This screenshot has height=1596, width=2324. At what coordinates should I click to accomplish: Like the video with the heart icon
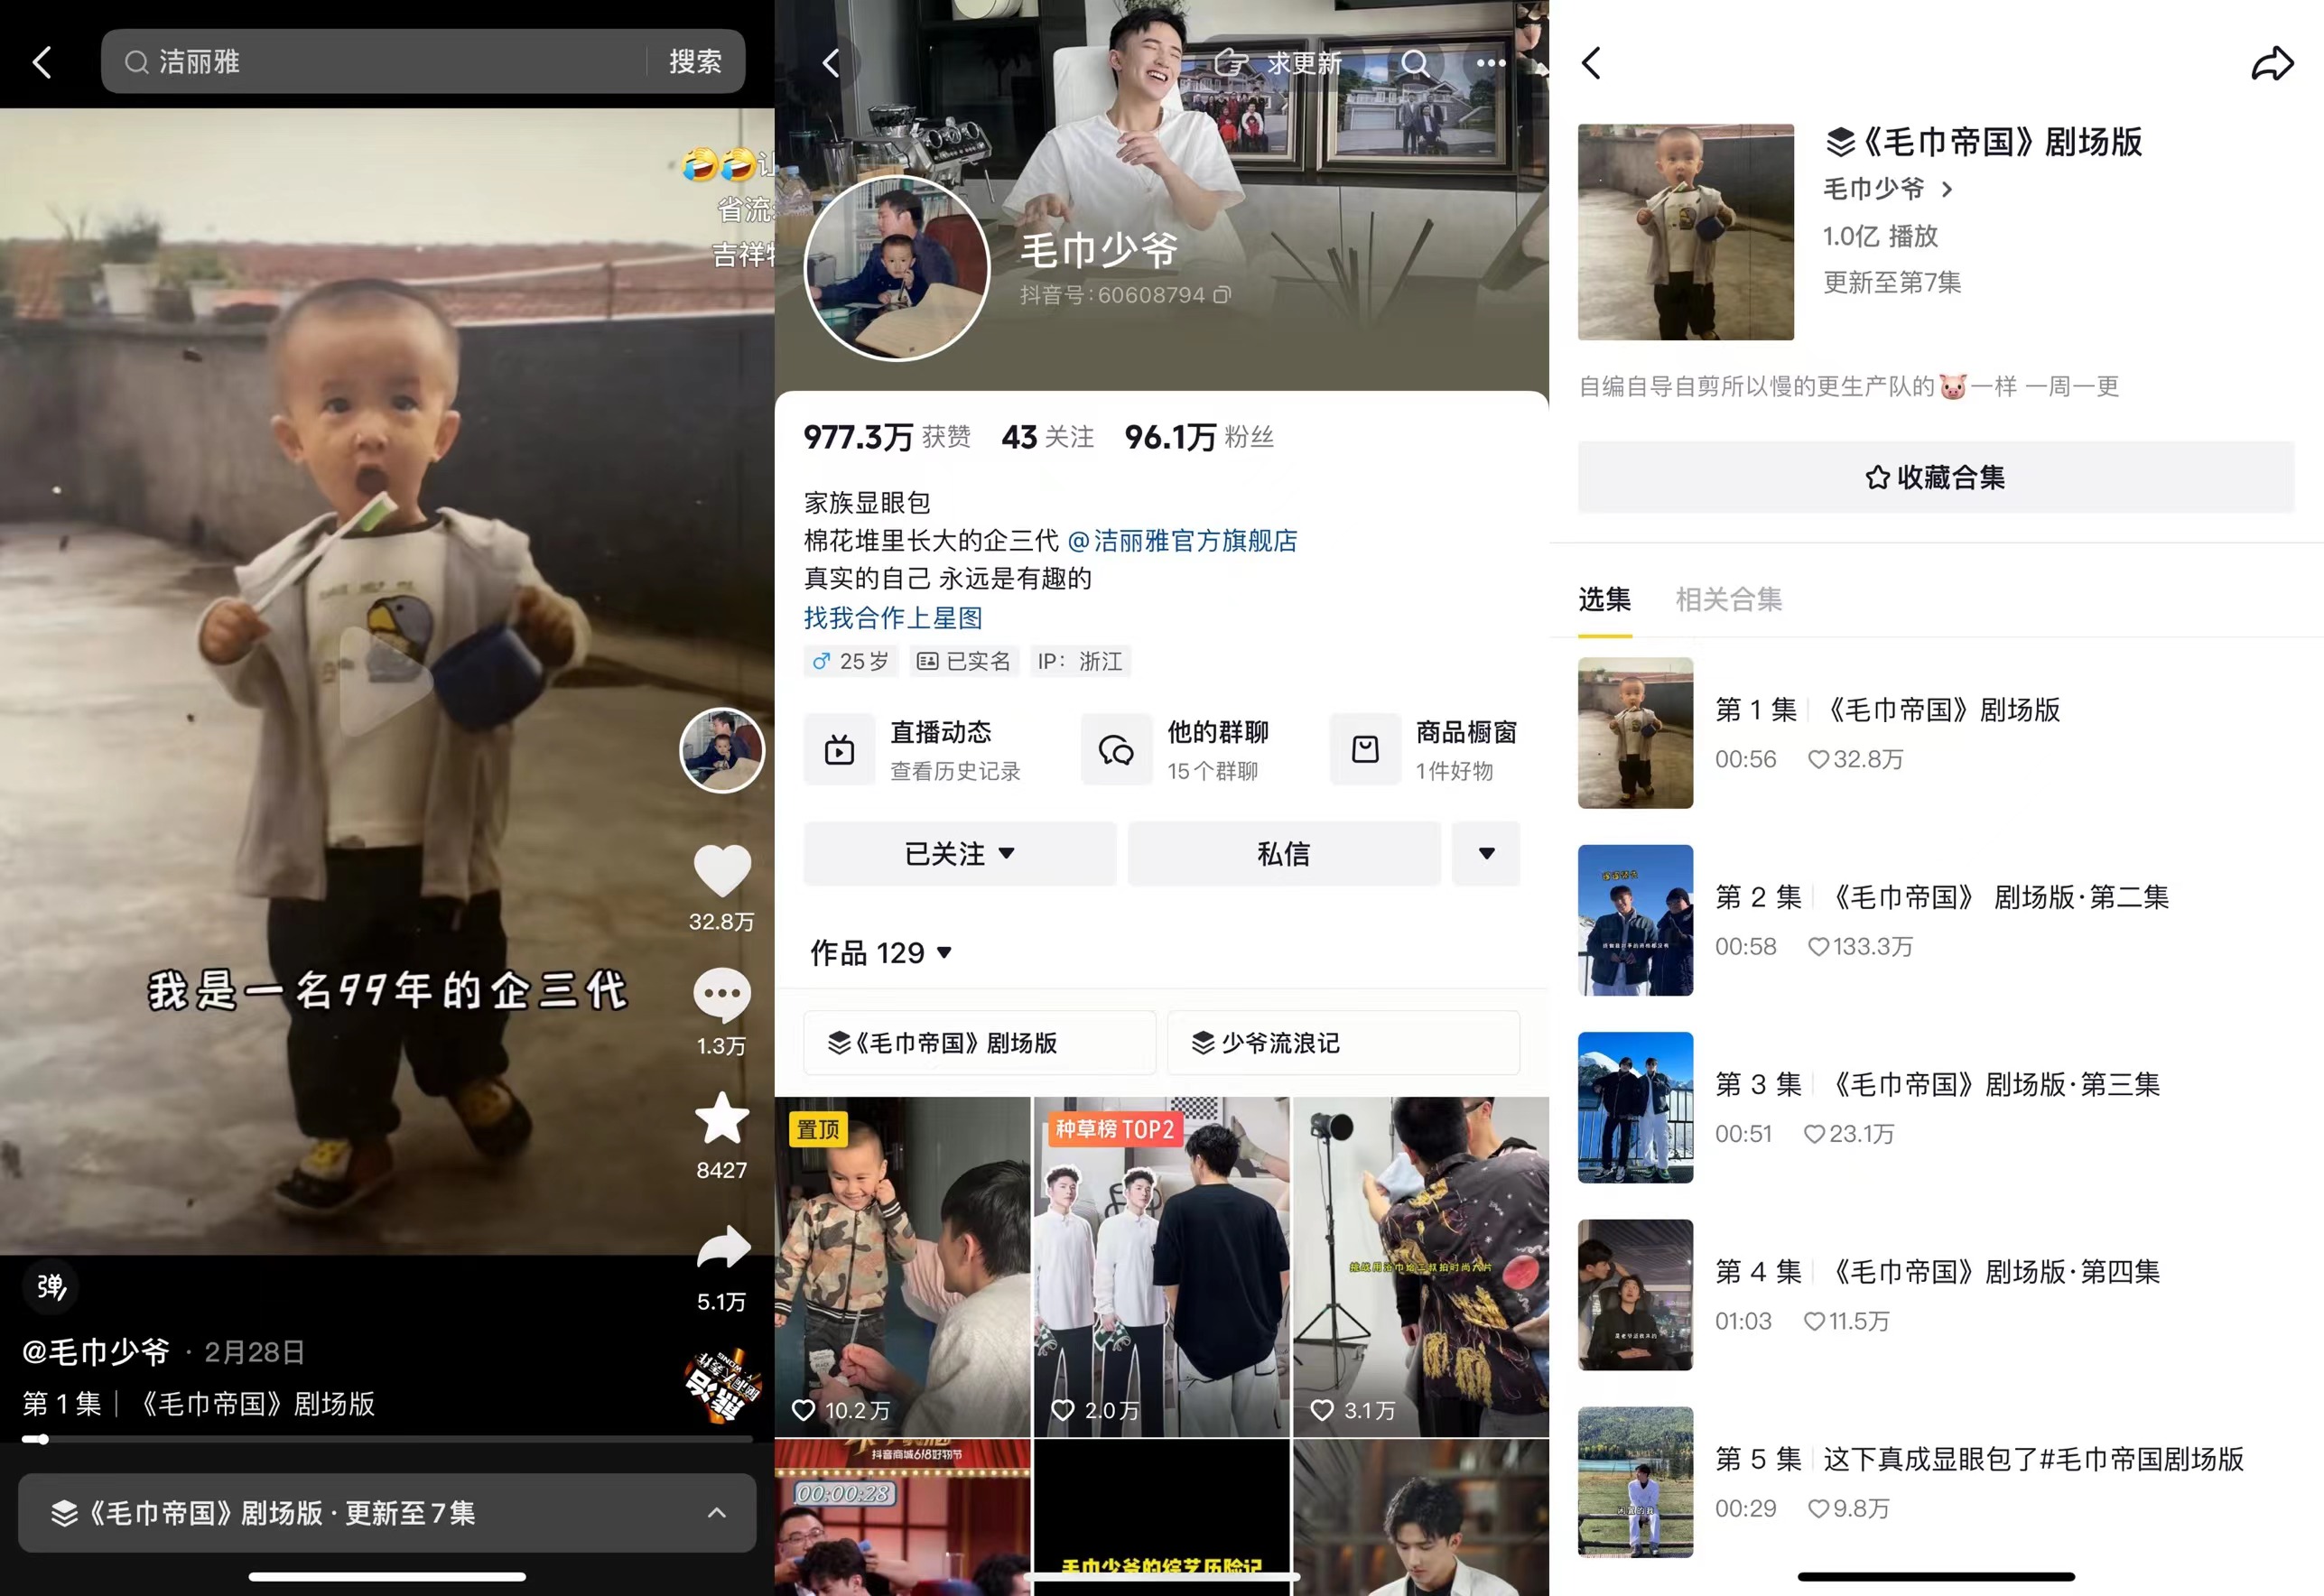pyautogui.click(x=722, y=870)
